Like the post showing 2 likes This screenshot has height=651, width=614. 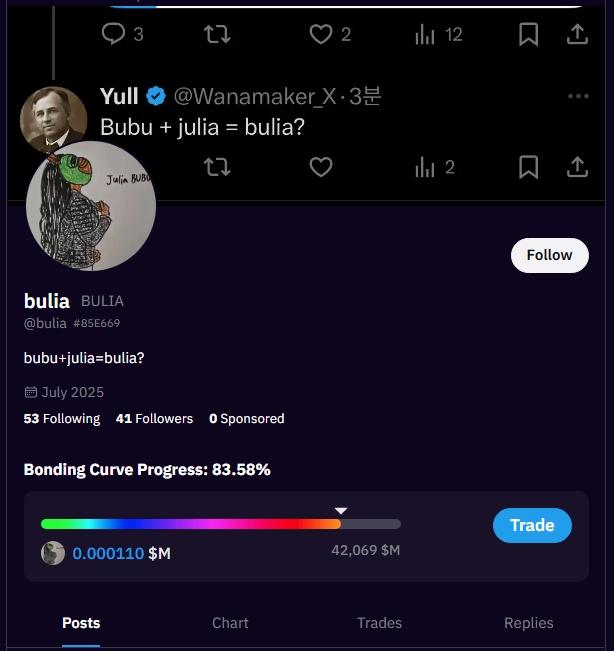tap(320, 34)
